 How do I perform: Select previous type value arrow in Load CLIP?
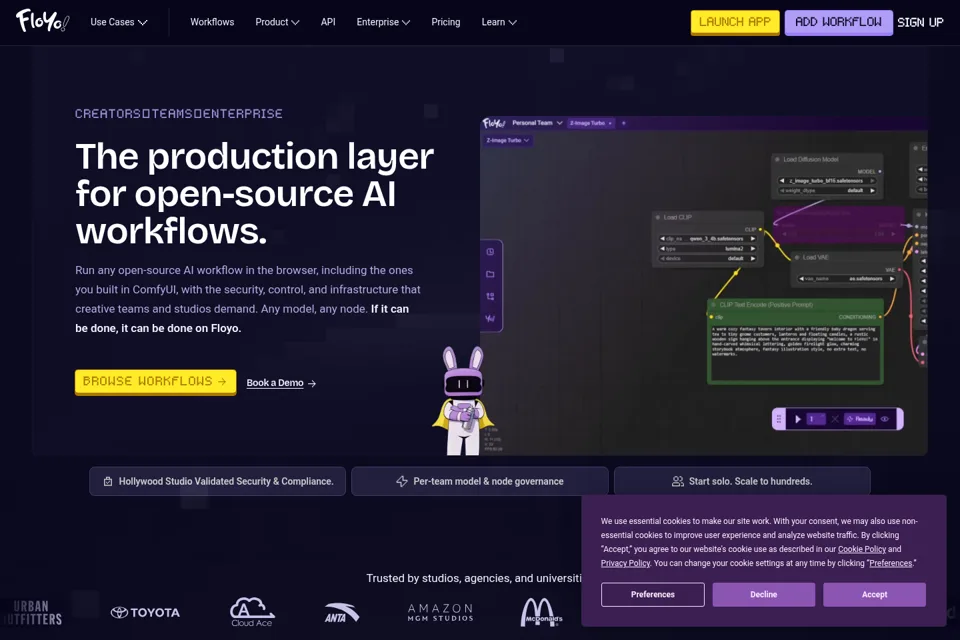point(662,249)
